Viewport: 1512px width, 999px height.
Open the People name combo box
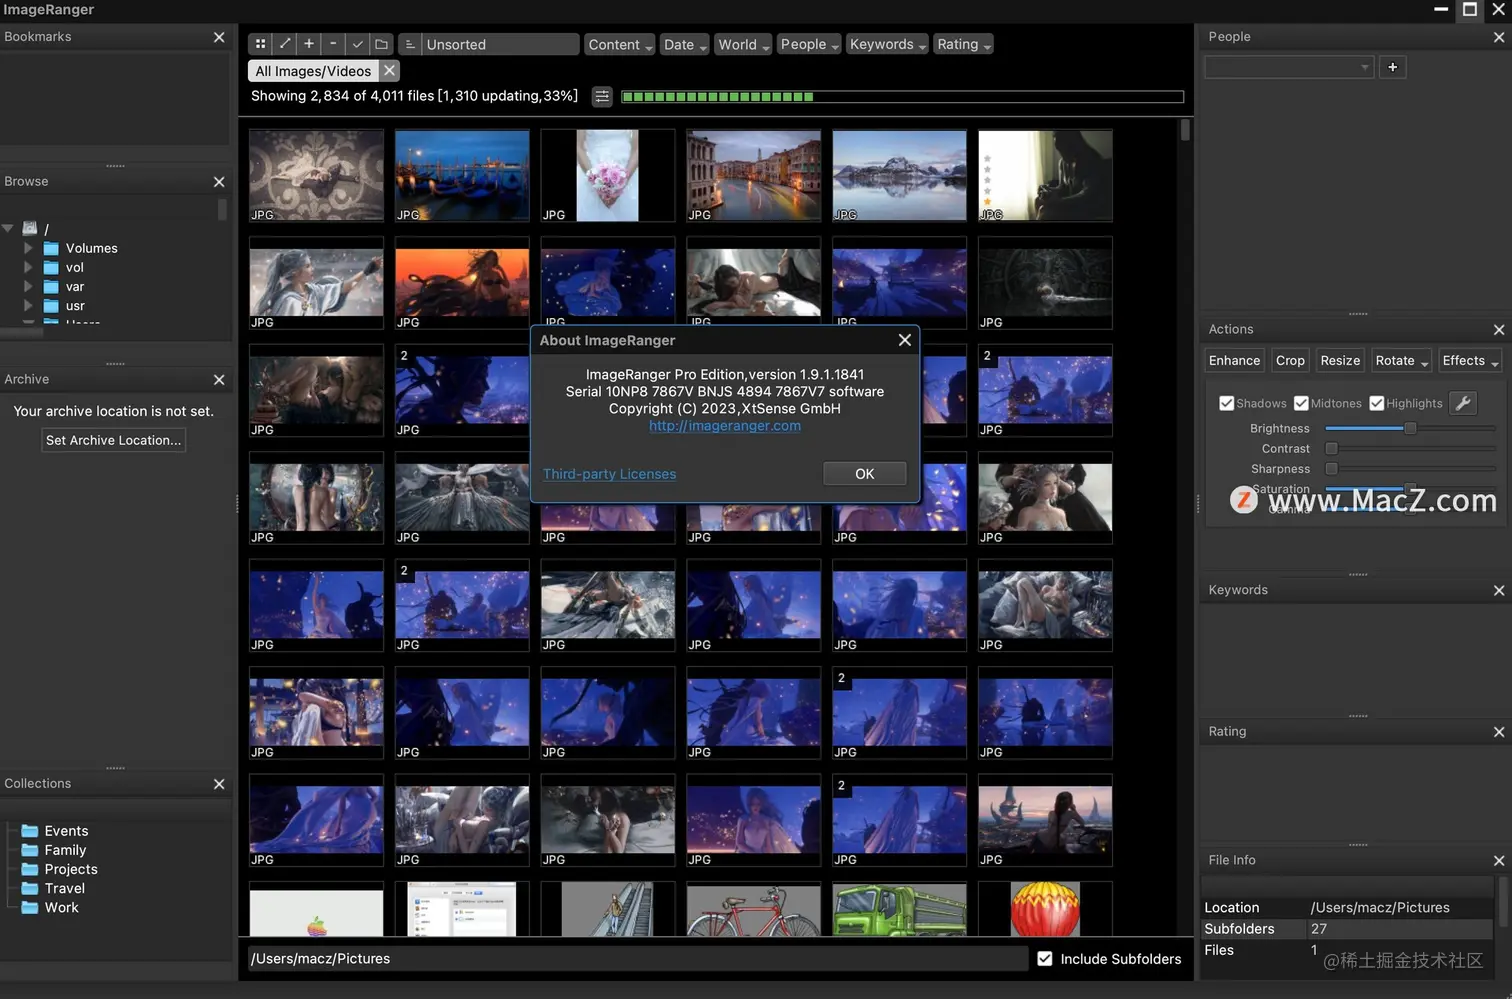[1289, 67]
